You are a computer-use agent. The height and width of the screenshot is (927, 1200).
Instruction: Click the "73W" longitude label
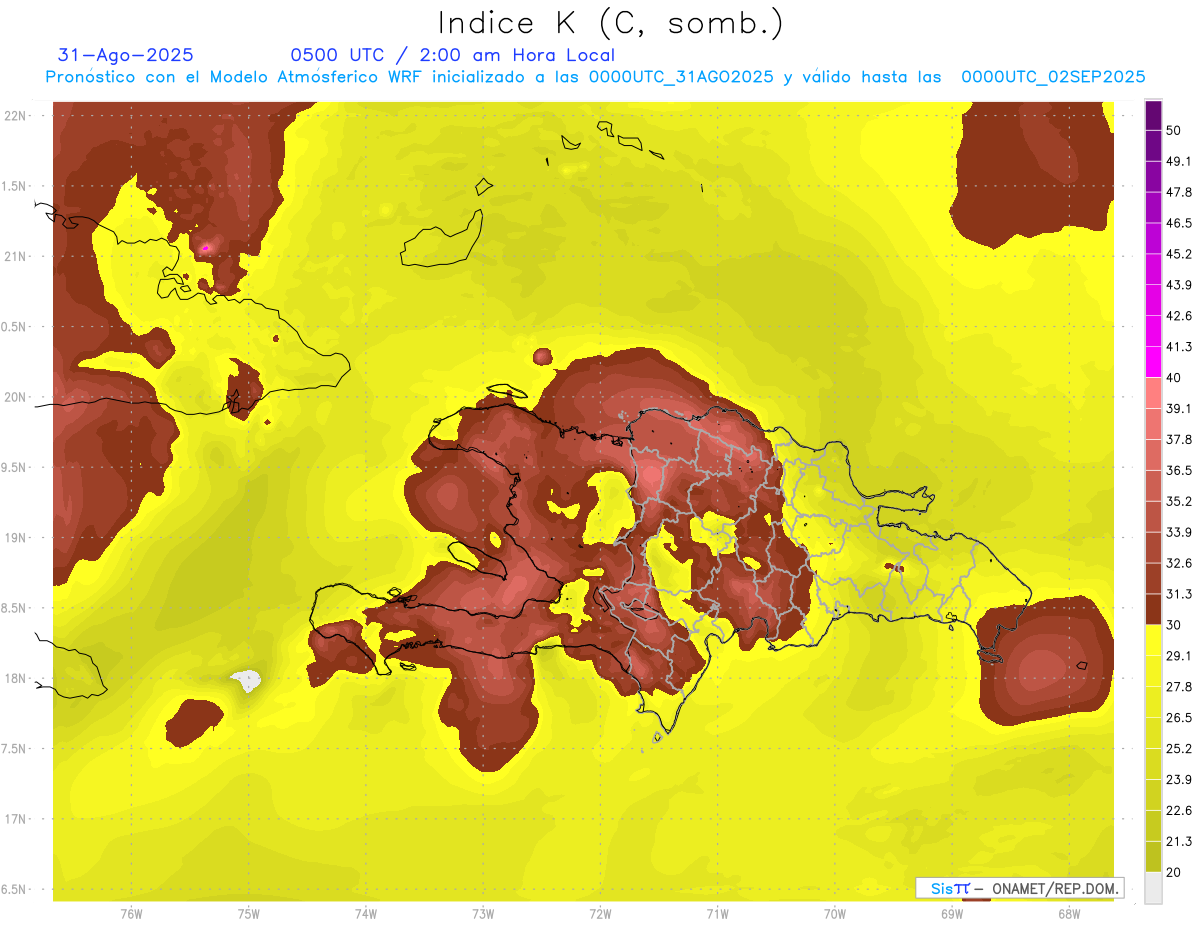(x=483, y=914)
